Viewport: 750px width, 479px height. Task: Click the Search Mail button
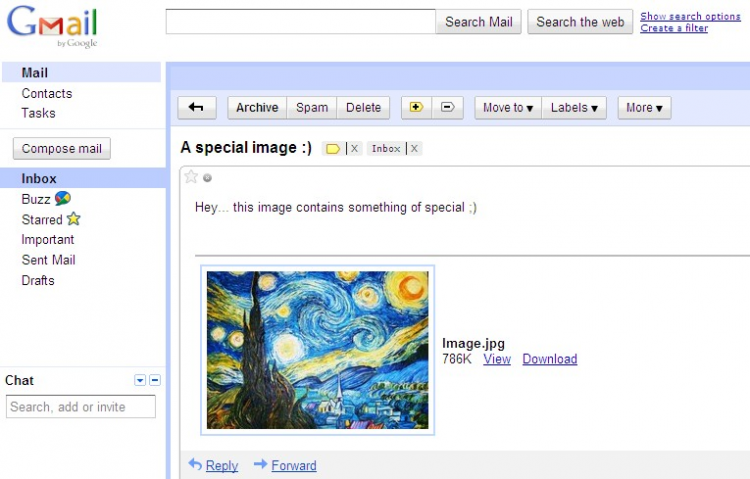[x=478, y=22]
